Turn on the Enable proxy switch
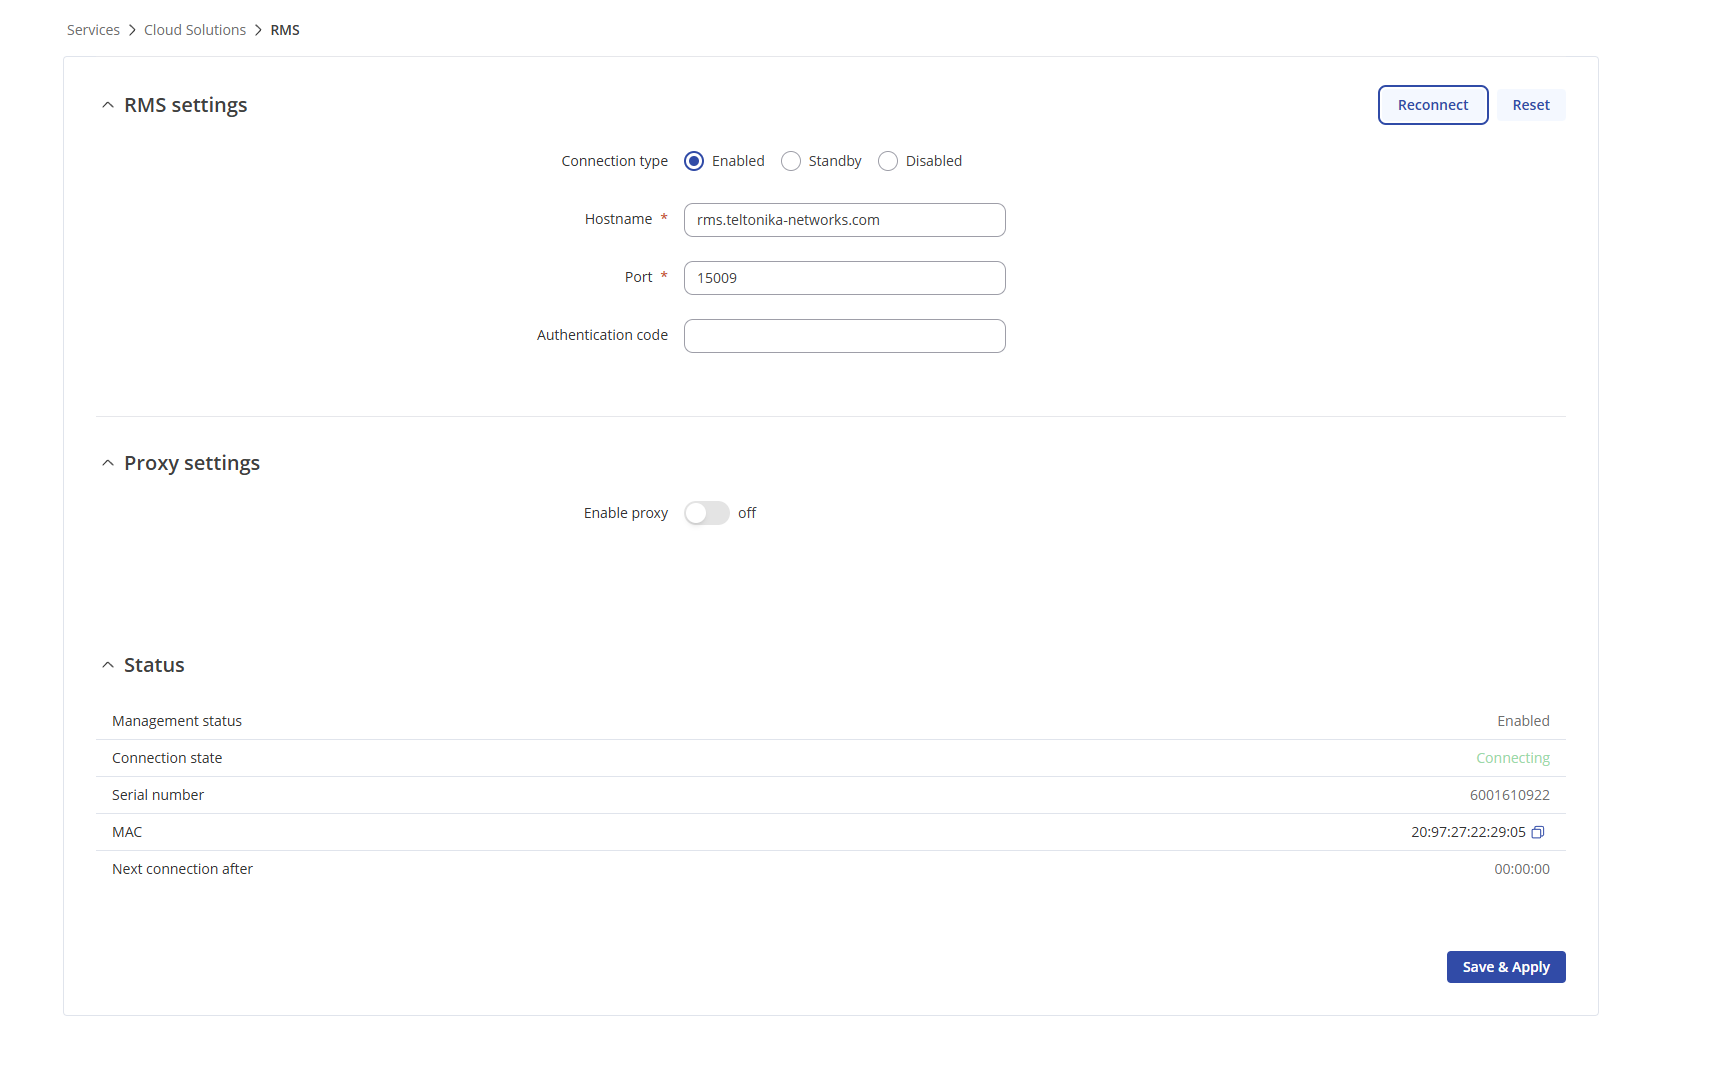 pos(707,513)
